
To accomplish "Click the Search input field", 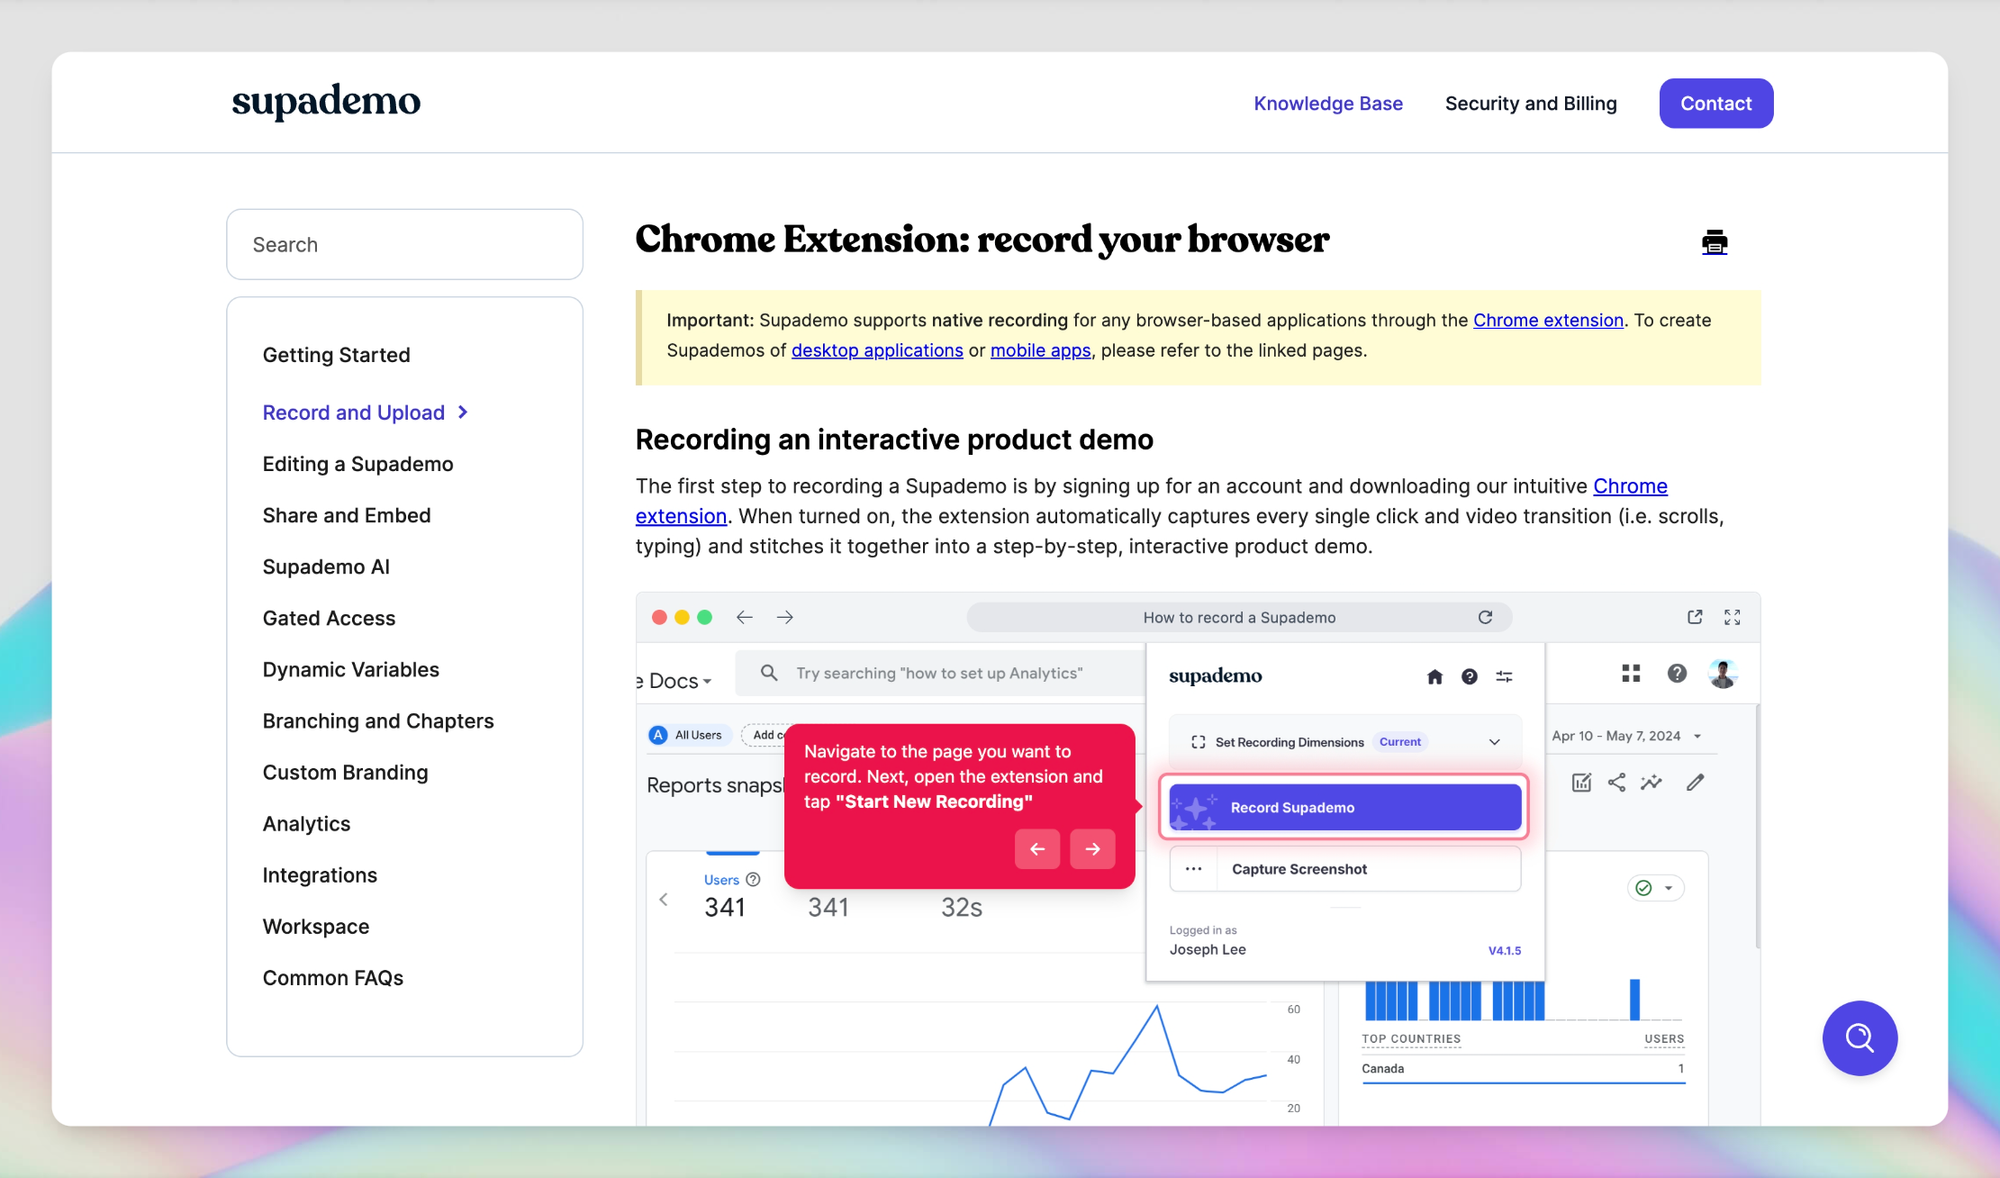I will coord(404,244).
